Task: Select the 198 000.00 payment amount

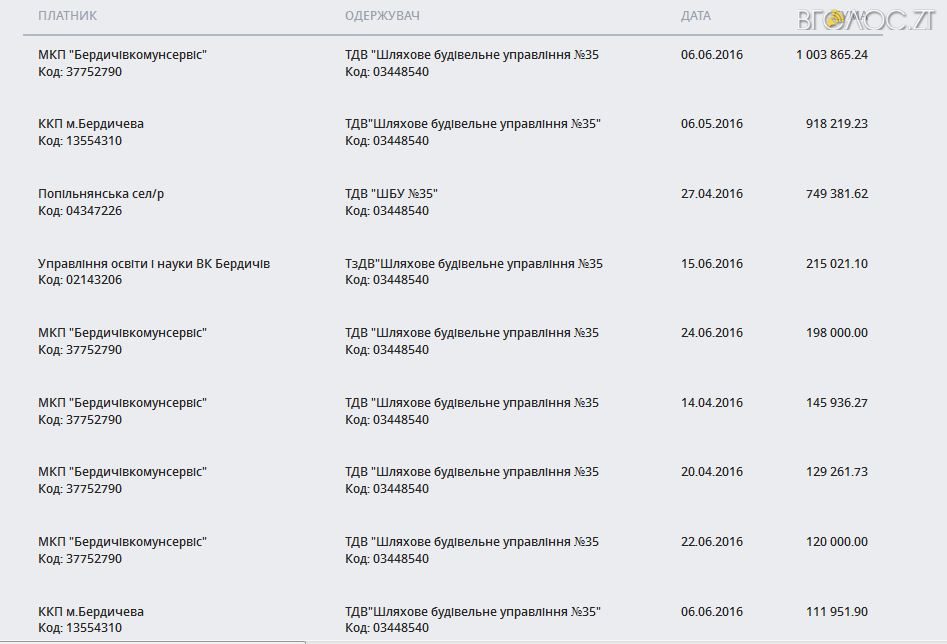Action: (836, 333)
